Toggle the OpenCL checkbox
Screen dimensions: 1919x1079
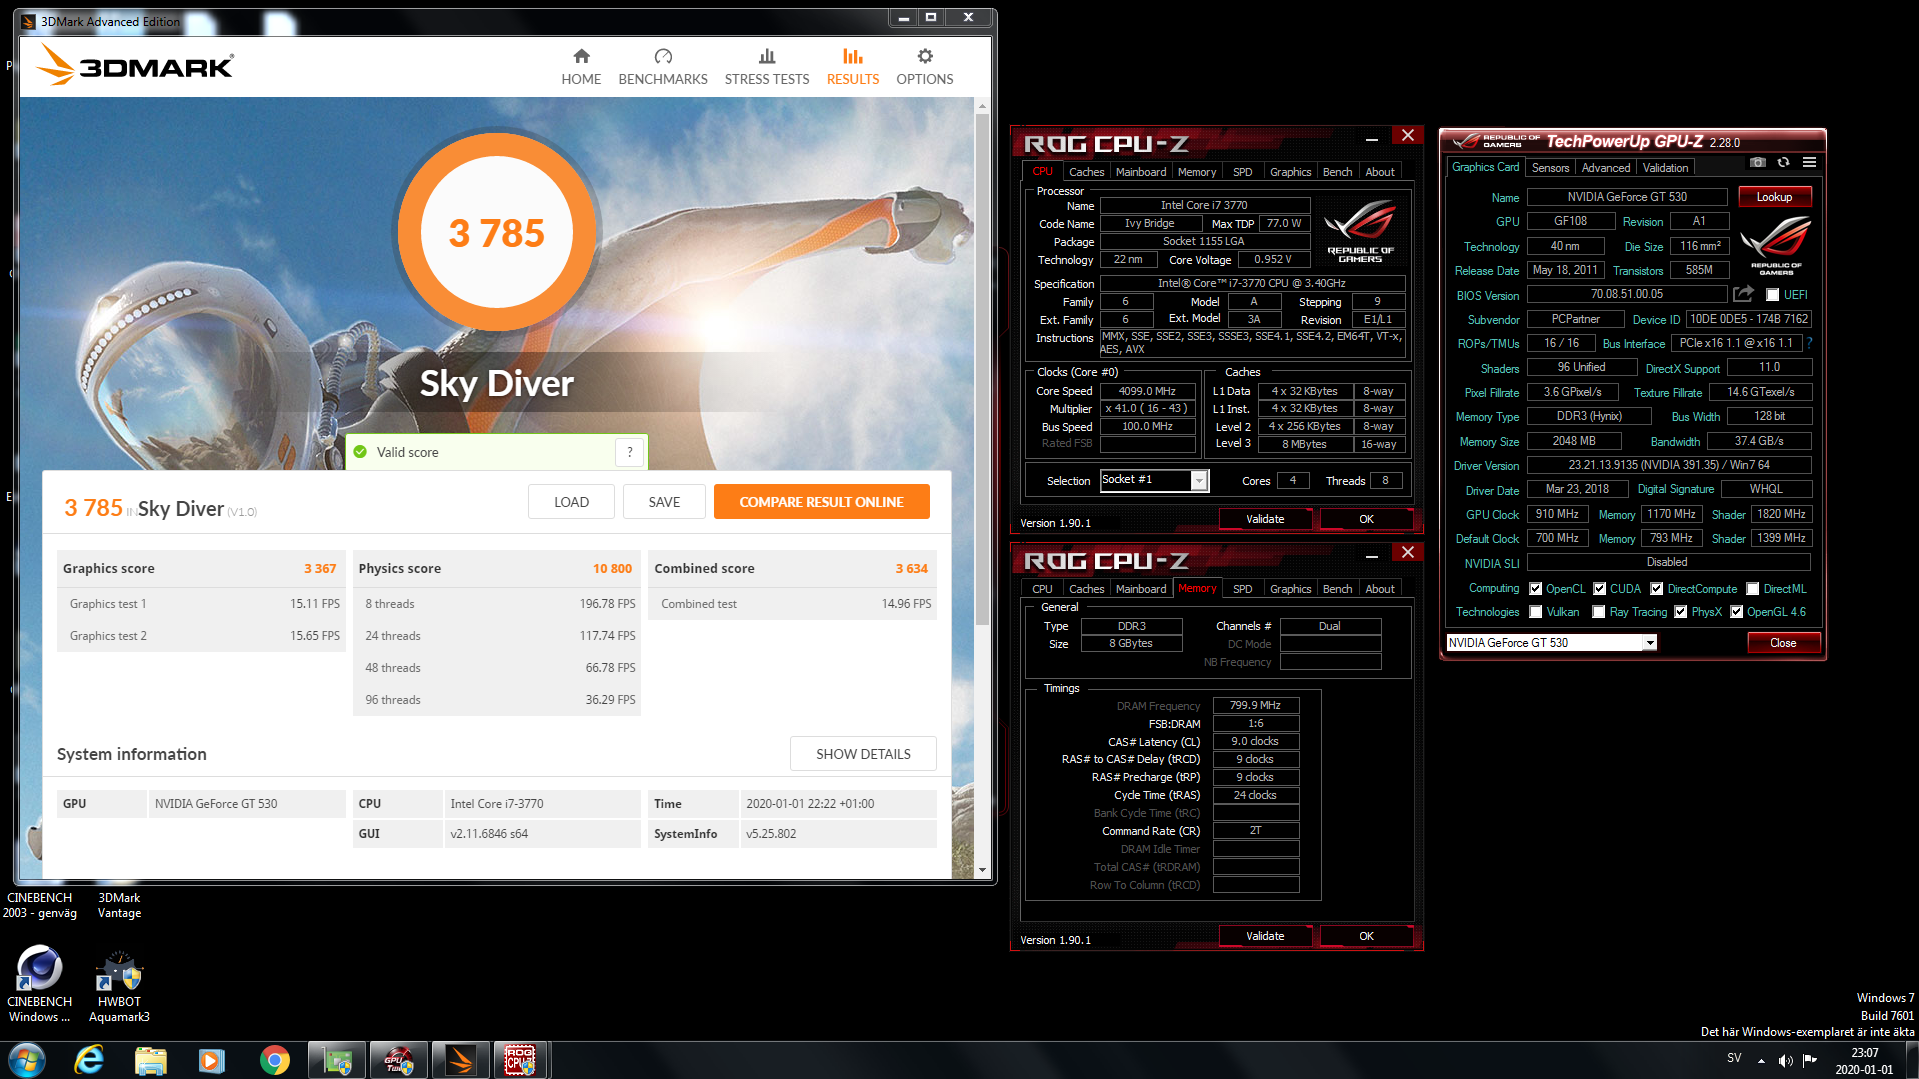tap(1535, 589)
